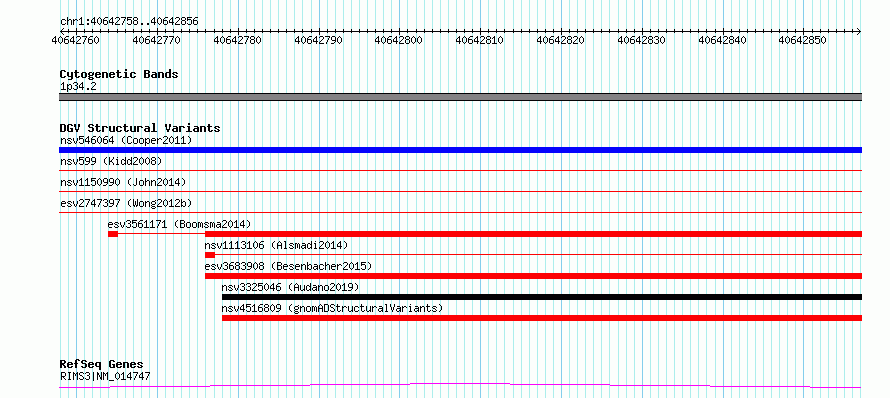
Task: Select the 1p34.2 band label
Action: (x=74, y=87)
